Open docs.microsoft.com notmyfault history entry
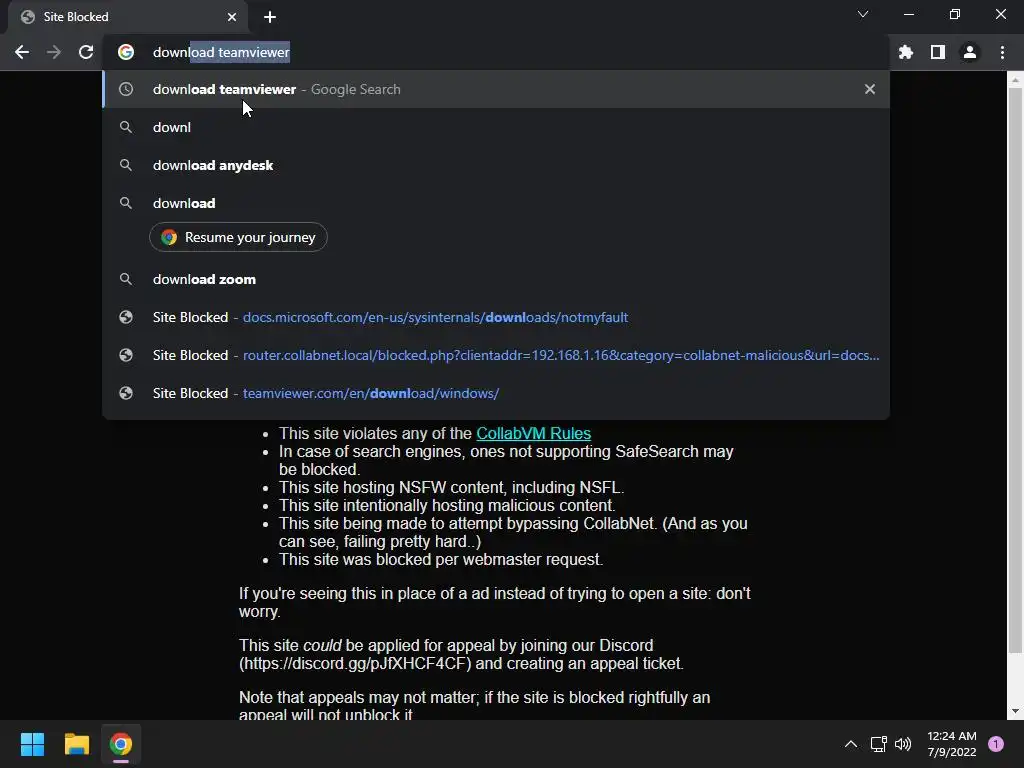 click(x=496, y=317)
